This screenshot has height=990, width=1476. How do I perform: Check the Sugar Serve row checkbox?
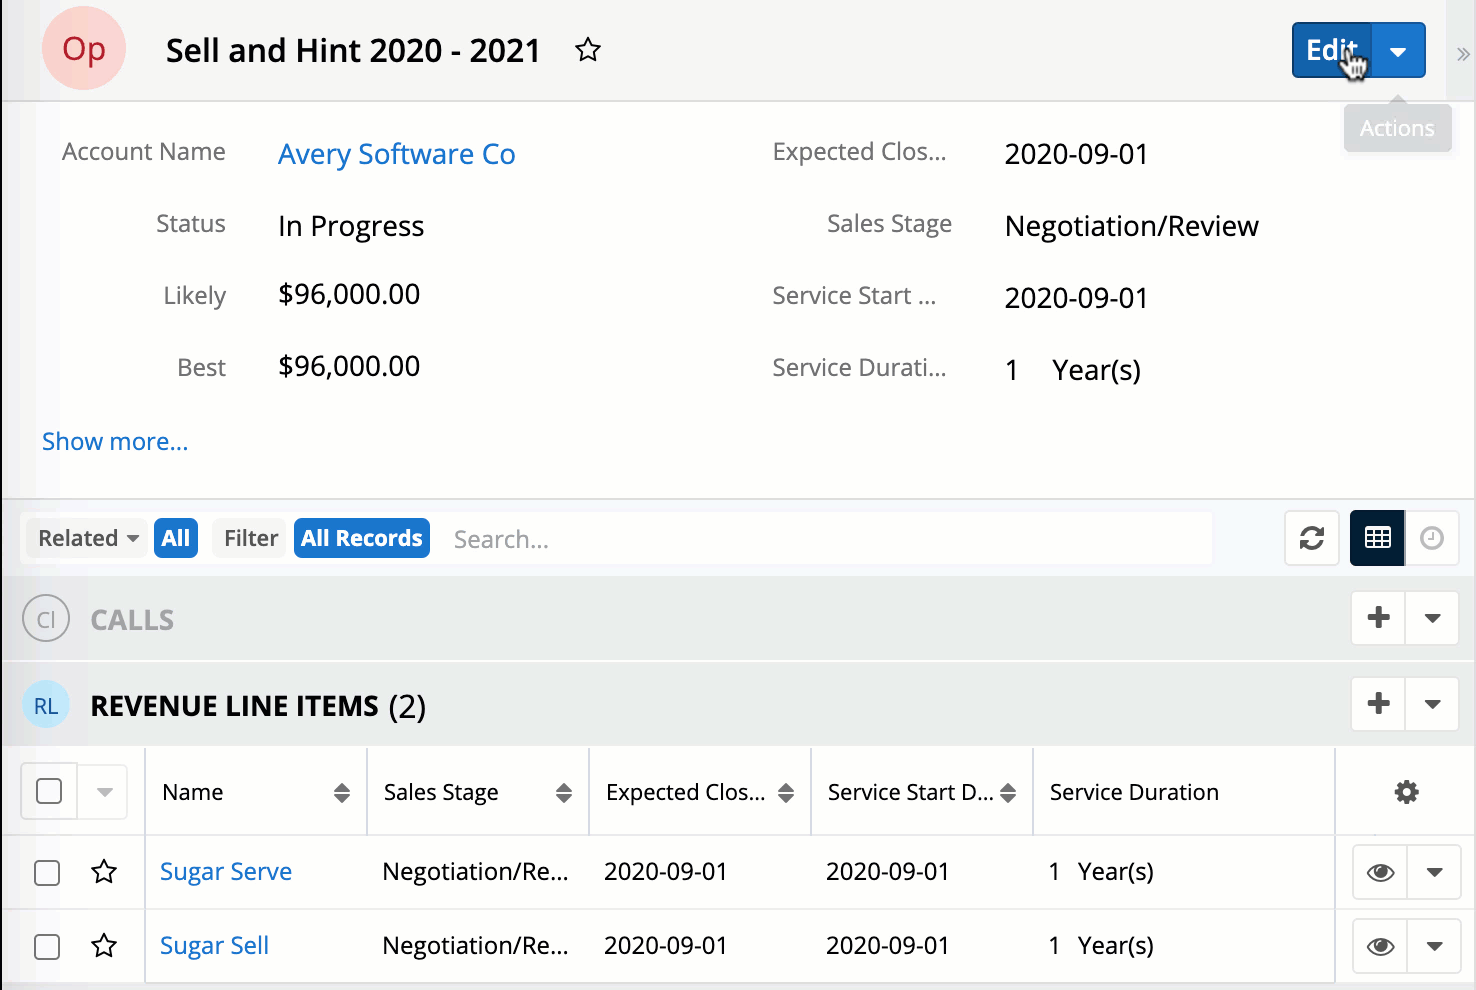pos(47,872)
